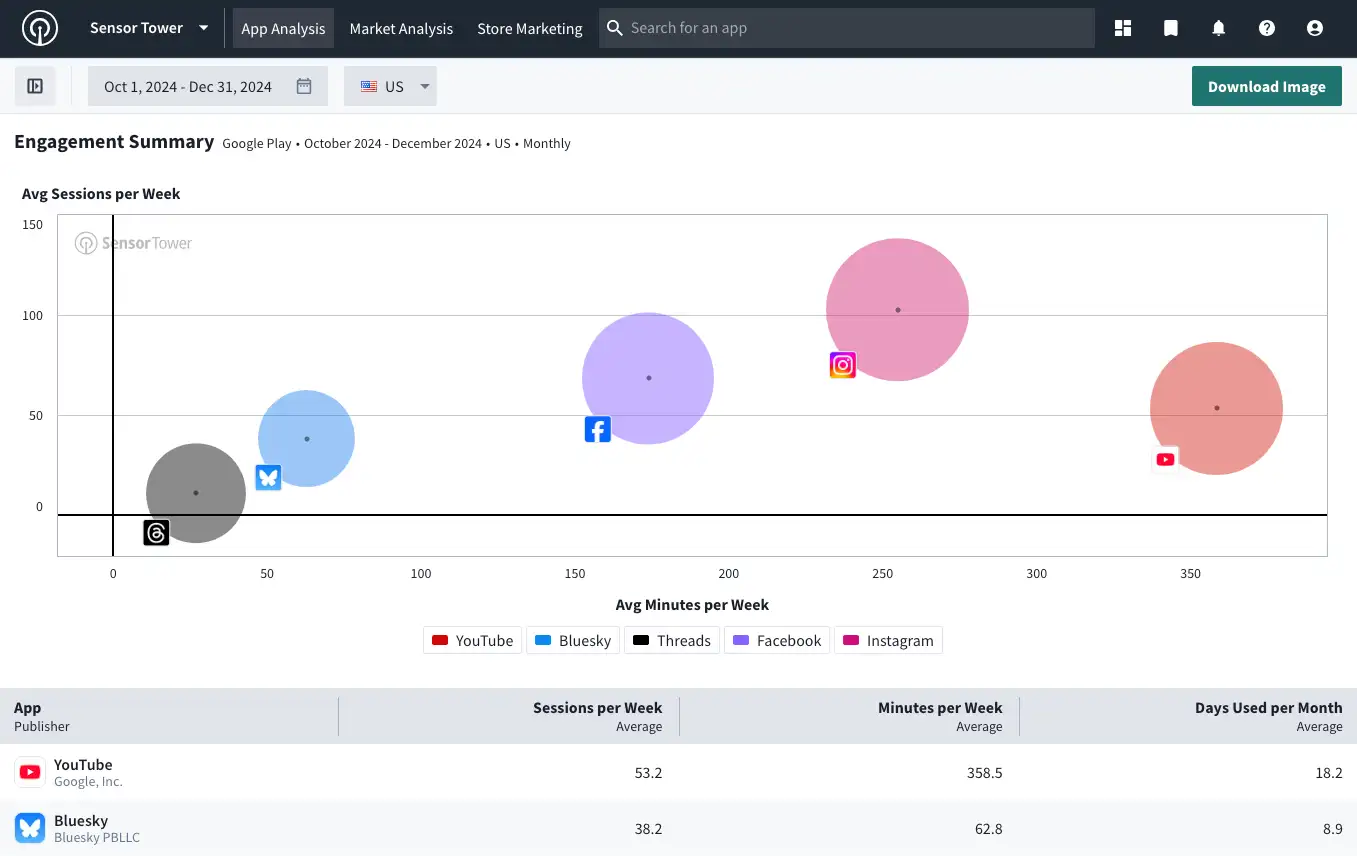Open the US country dropdown

390,86
